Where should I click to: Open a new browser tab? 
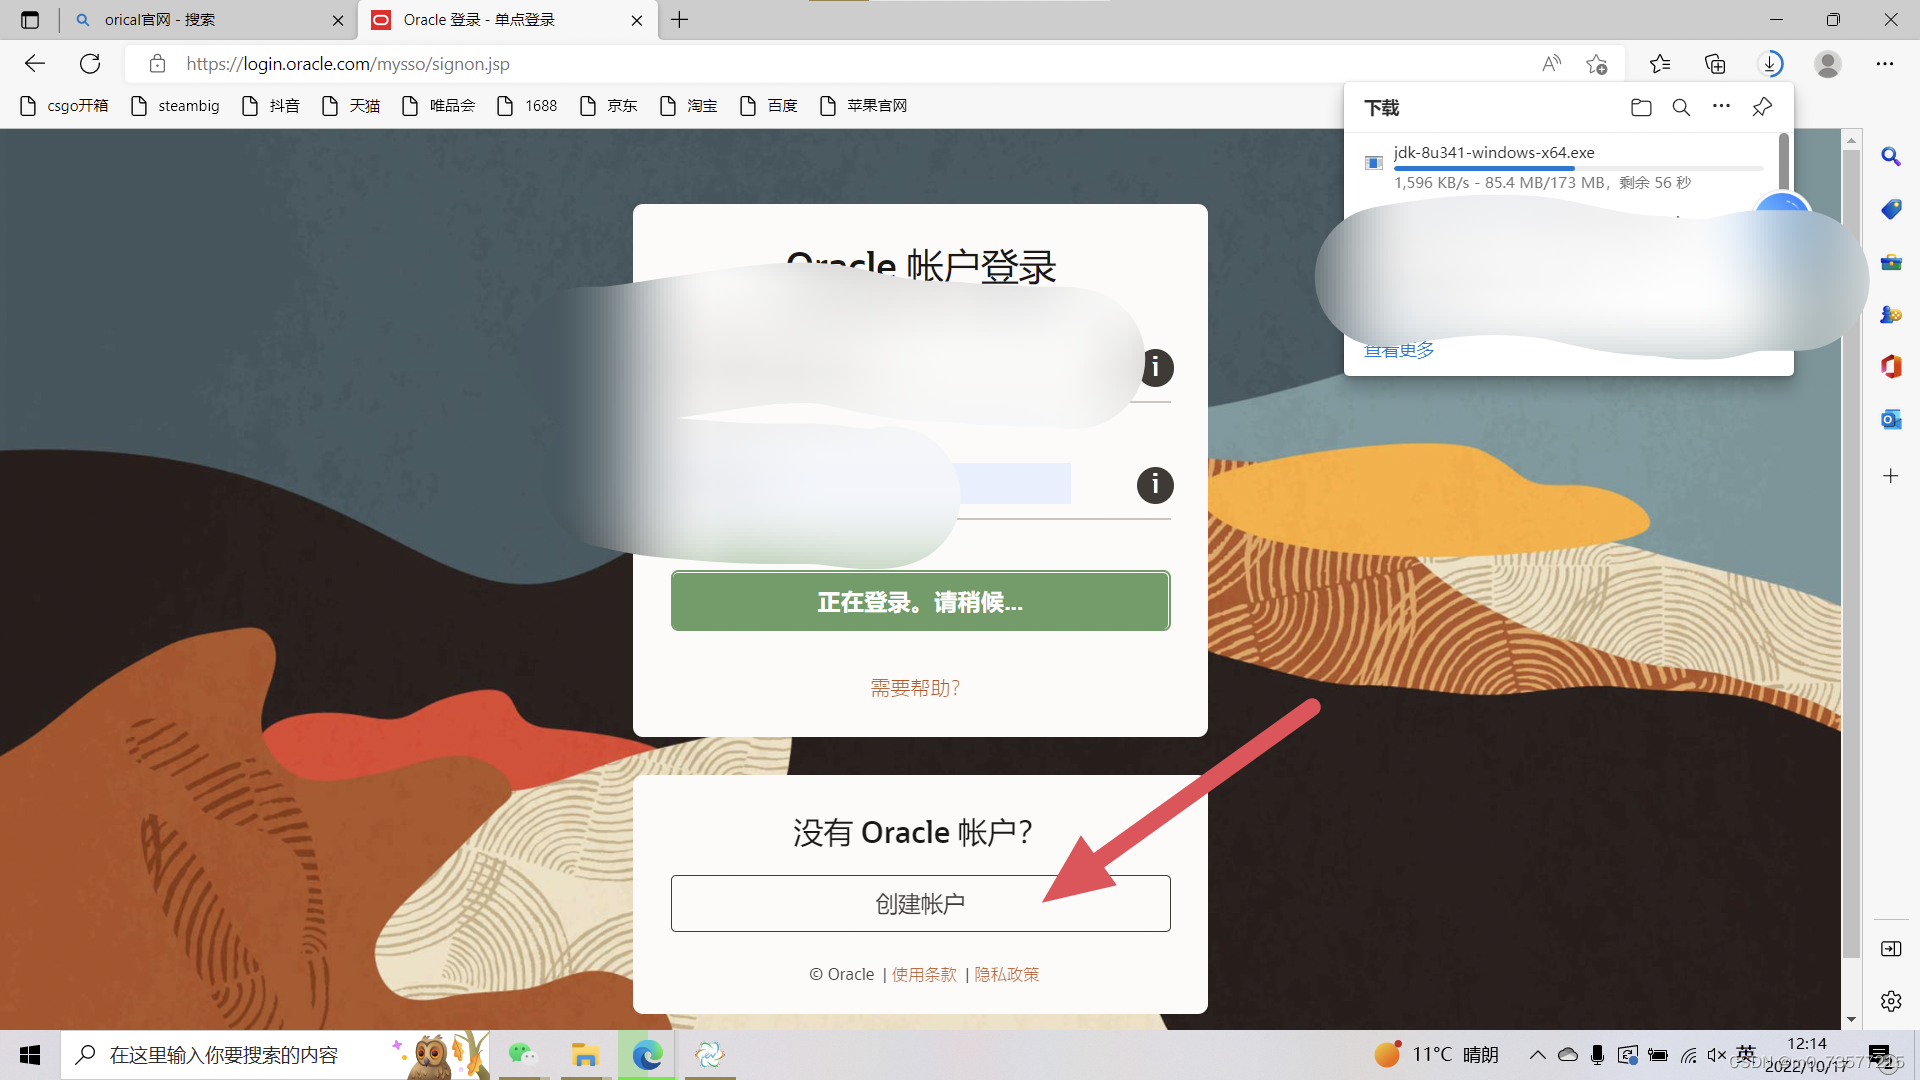pos(680,20)
